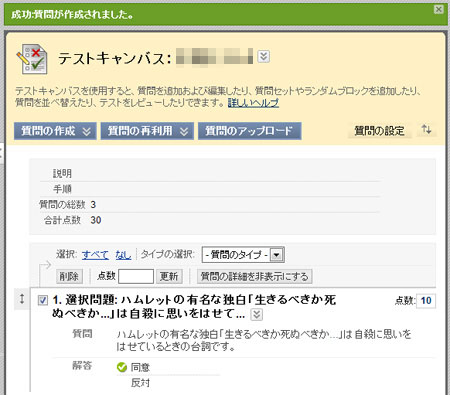Open question 1 chevron options menu

point(256,314)
